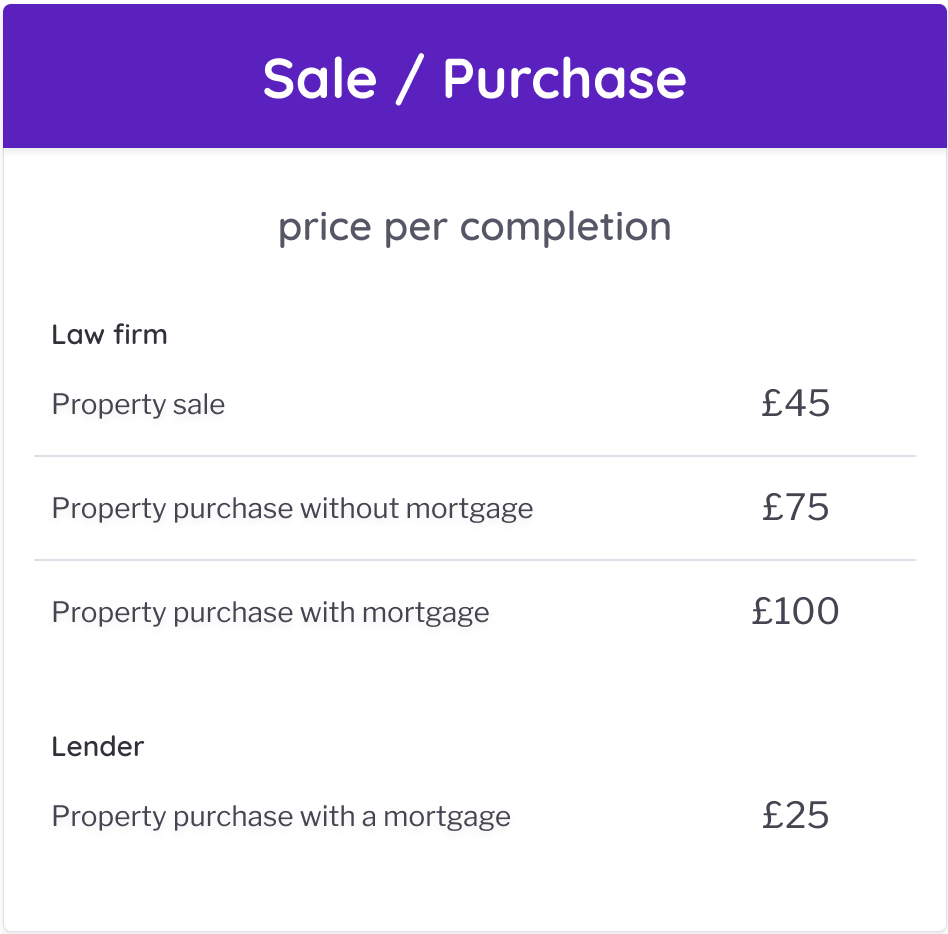Select the "Lender" section label
Image resolution: width=948 pixels, height=934 pixels.
click(97, 746)
